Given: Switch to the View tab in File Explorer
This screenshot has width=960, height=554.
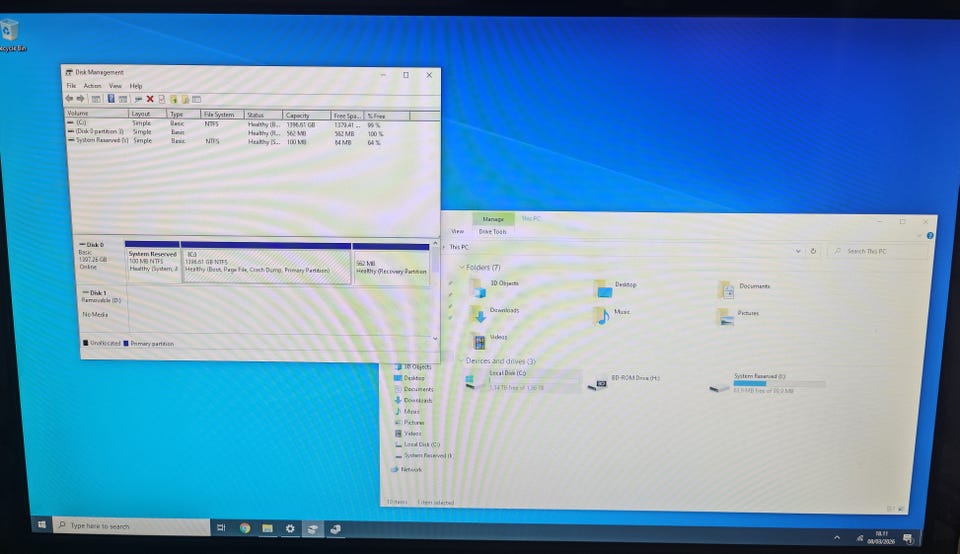Looking at the screenshot, I should click(x=457, y=231).
